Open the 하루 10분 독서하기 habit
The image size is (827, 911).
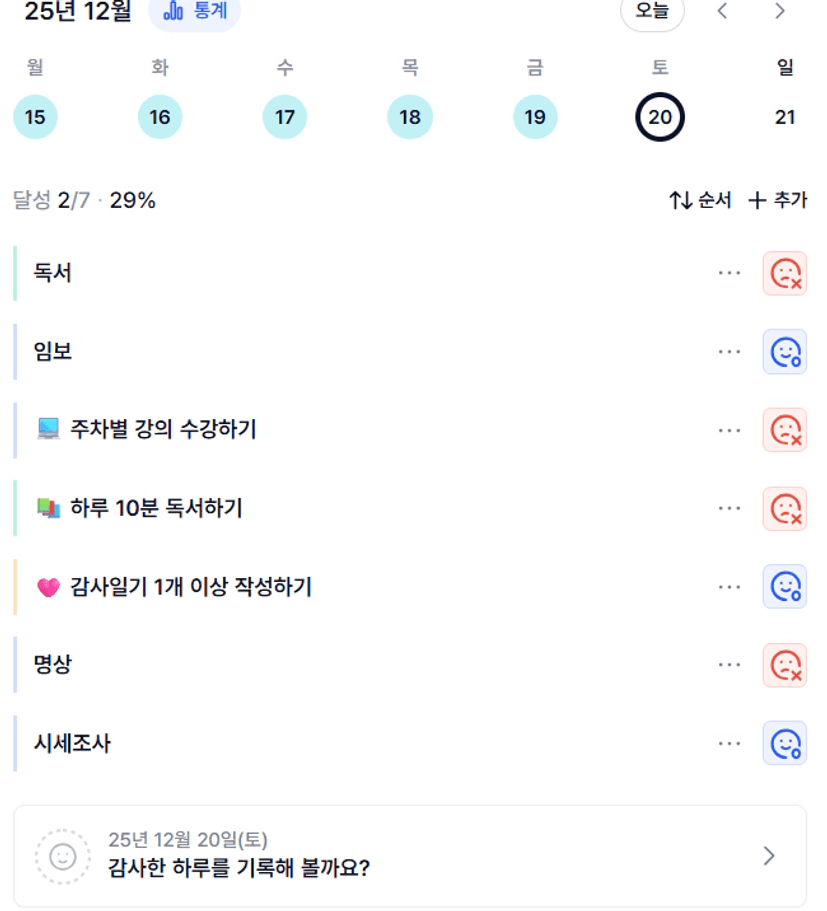pyautogui.click(x=156, y=508)
